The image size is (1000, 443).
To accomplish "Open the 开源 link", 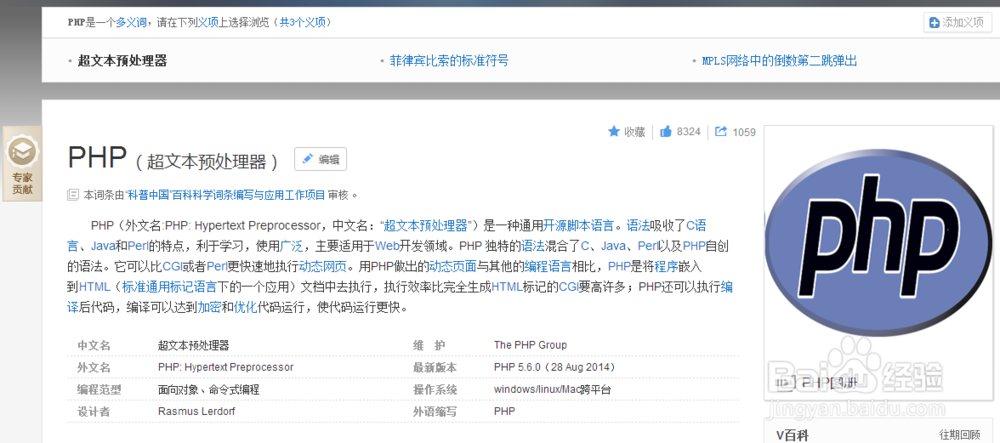I will click(x=554, y=225).
